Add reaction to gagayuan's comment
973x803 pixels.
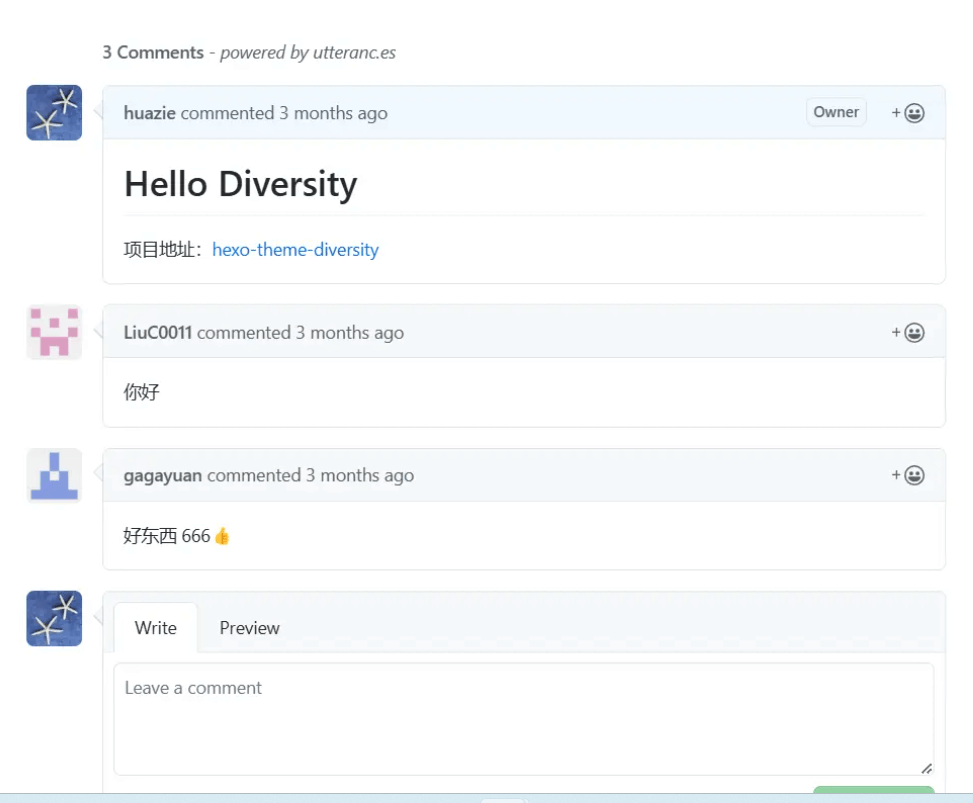908,475
